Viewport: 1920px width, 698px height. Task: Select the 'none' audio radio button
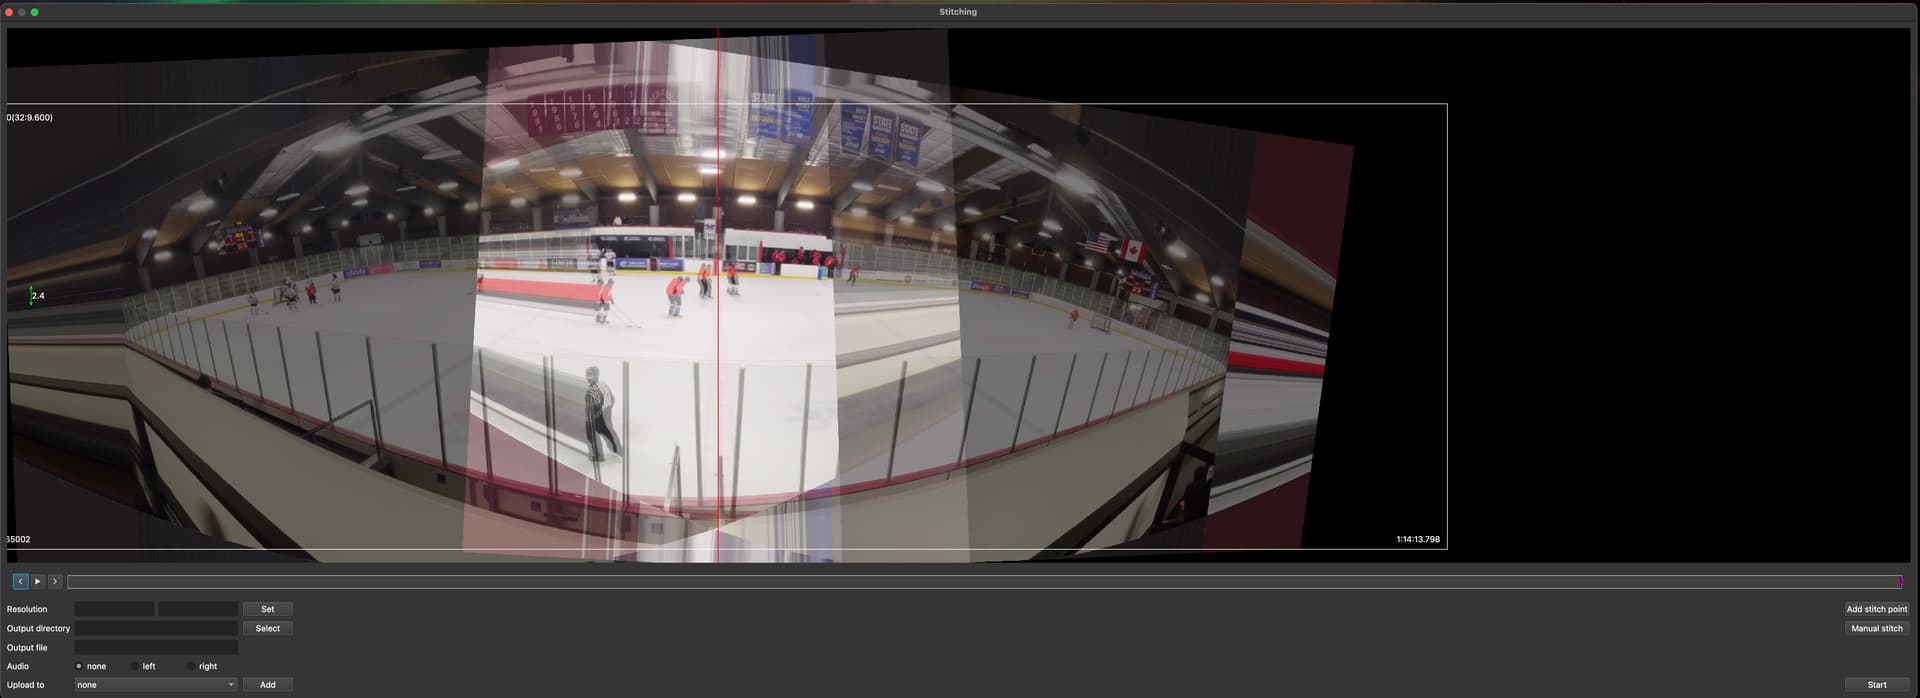pos(80,666)
